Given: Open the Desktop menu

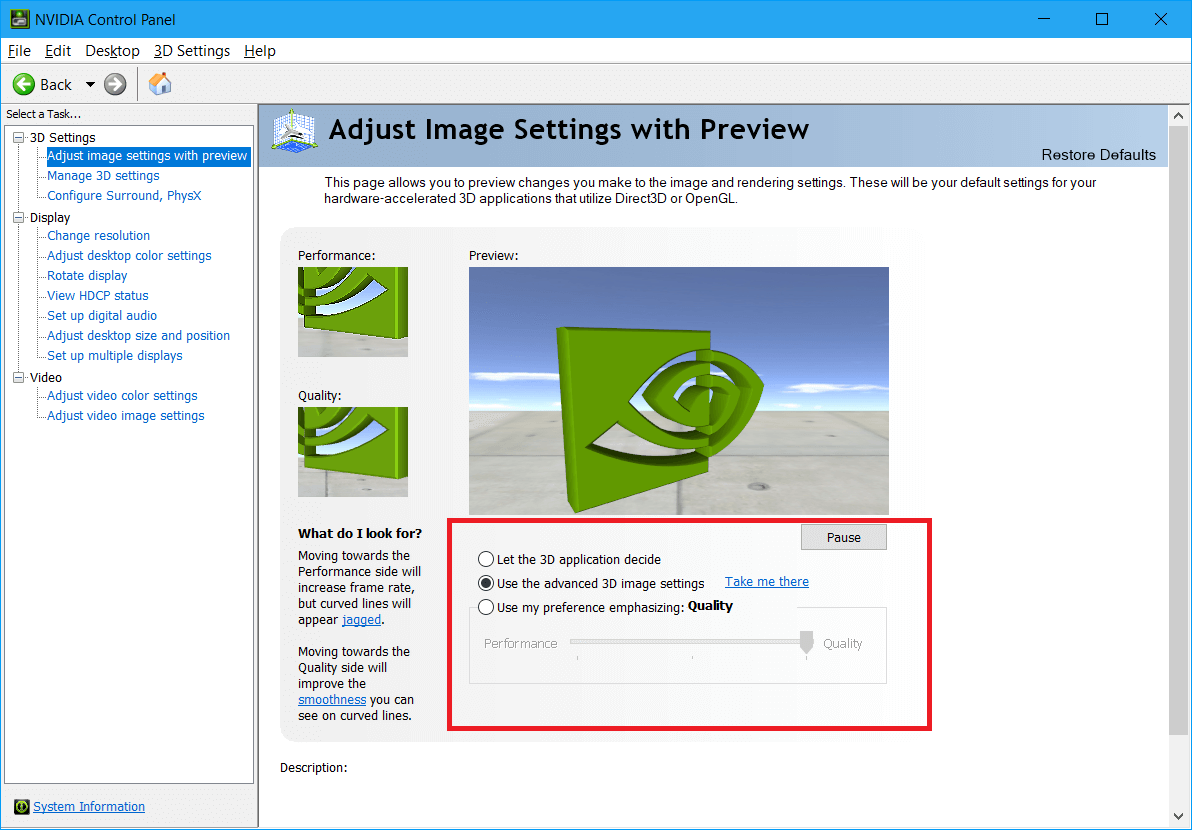Looking at the screenshot, I should tap(112, 51).
